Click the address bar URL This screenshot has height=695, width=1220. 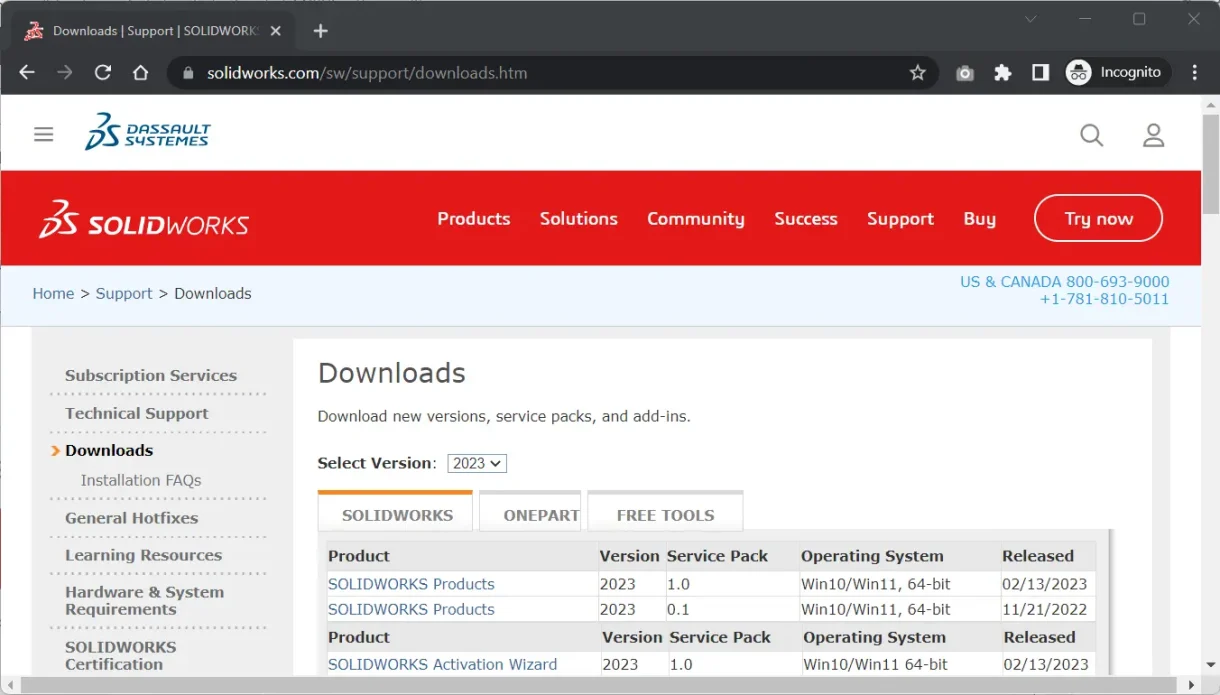click(x=367, y=73)
